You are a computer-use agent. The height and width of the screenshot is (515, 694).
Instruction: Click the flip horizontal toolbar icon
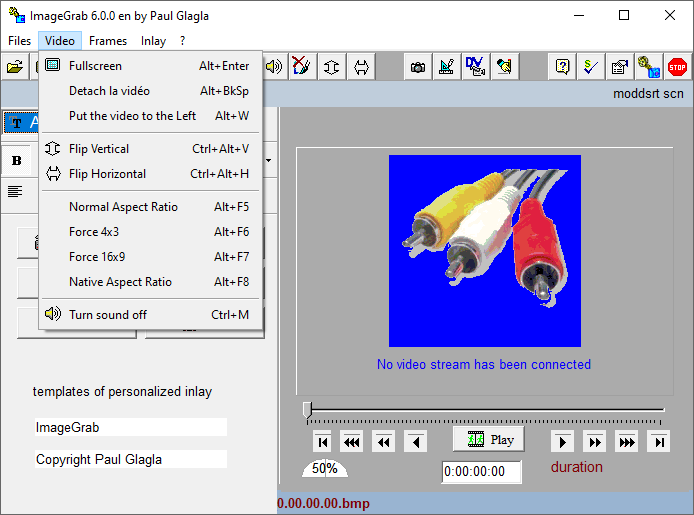[x=361, y=67]
